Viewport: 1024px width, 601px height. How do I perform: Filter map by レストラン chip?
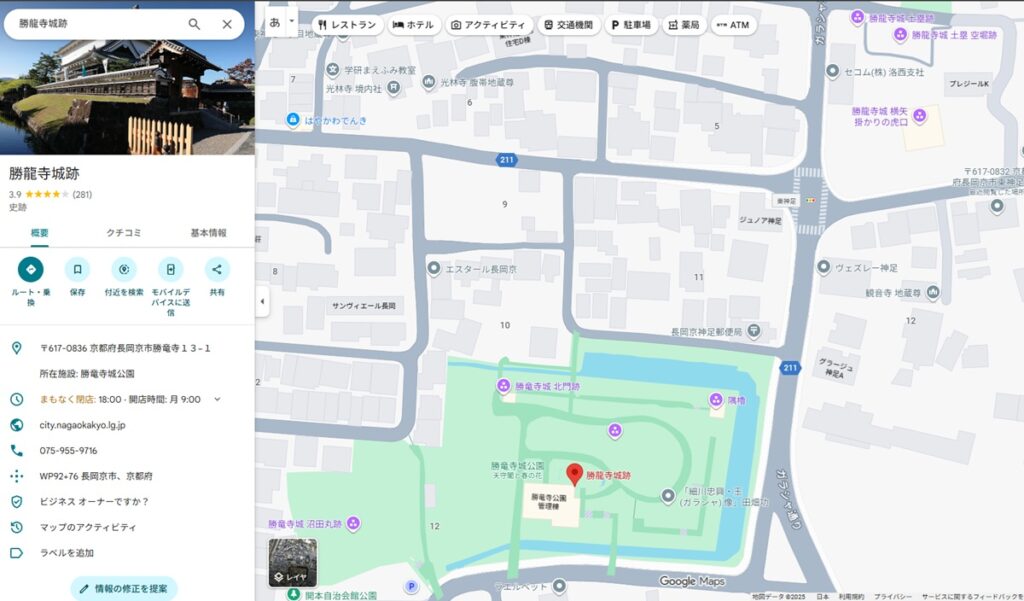coord(347,25)
